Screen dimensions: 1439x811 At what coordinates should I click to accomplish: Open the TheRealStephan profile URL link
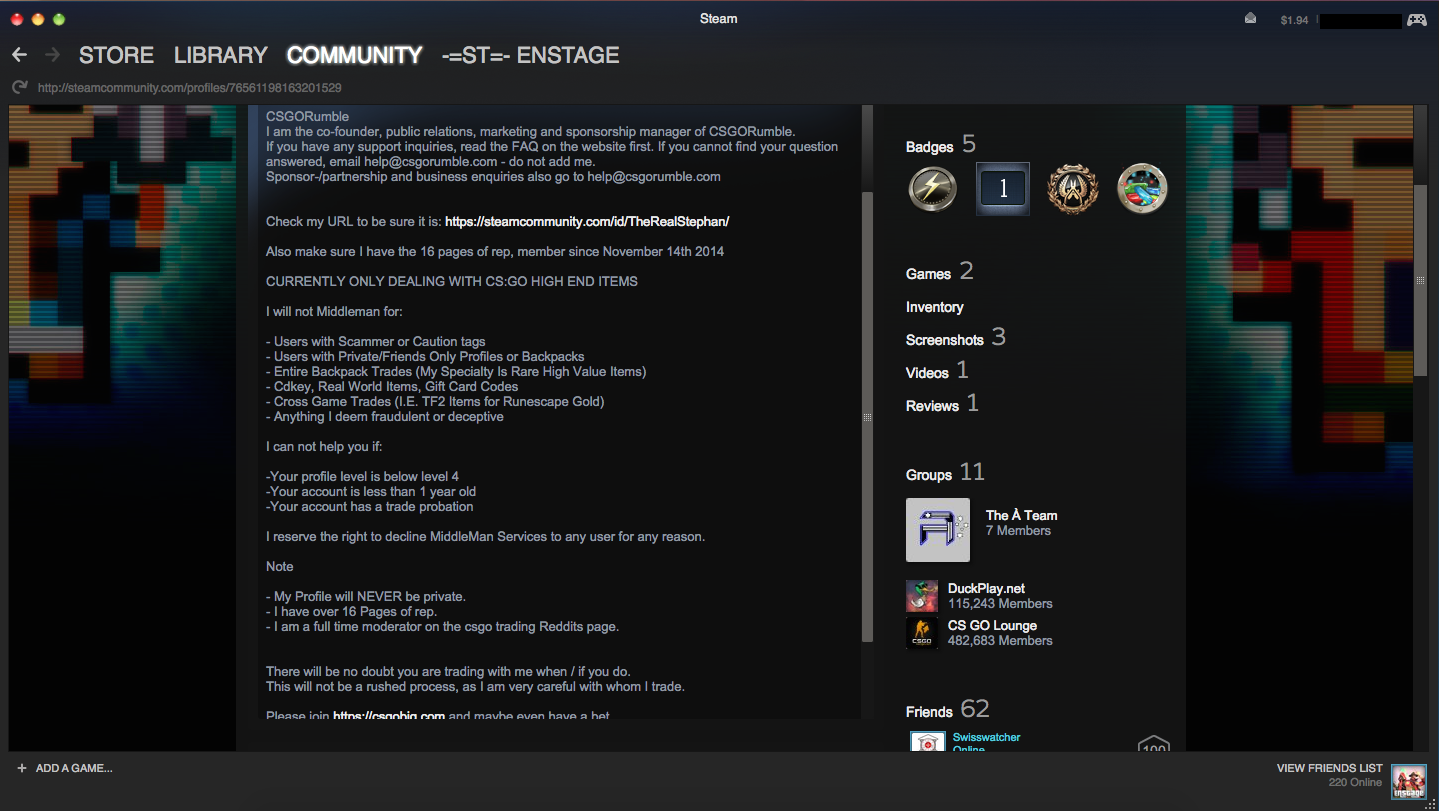click(593, 221)
